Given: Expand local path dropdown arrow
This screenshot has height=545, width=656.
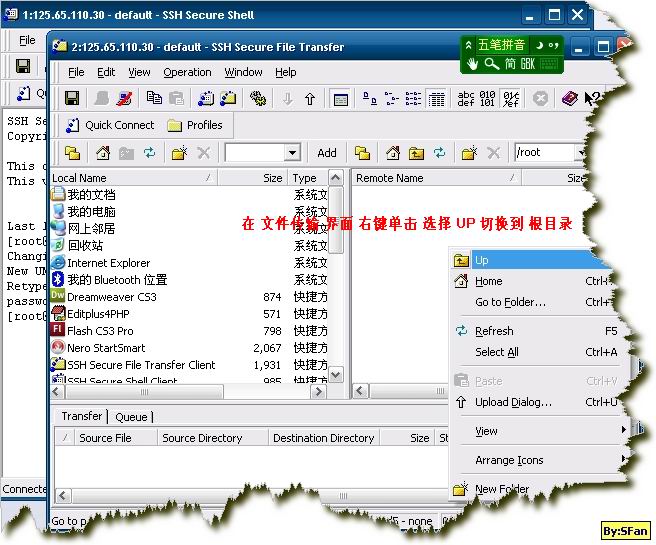Looking at the screenshot, I should tap(292, 153).
